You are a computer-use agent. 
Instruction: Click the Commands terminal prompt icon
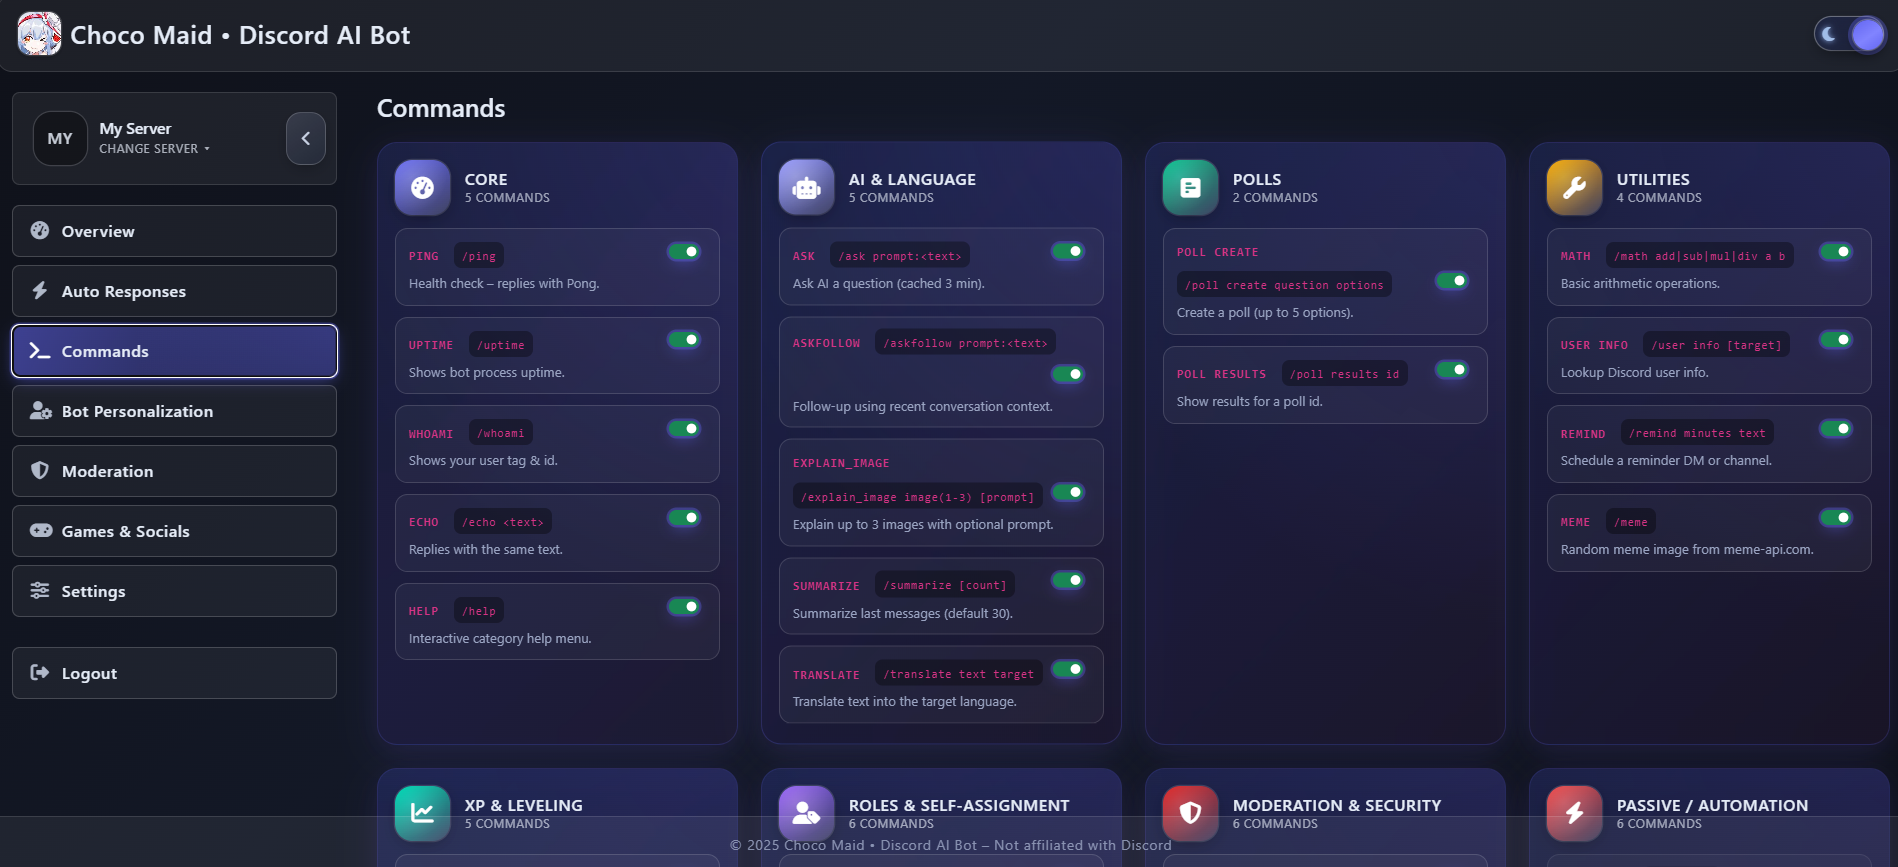(x=40, y=351)
